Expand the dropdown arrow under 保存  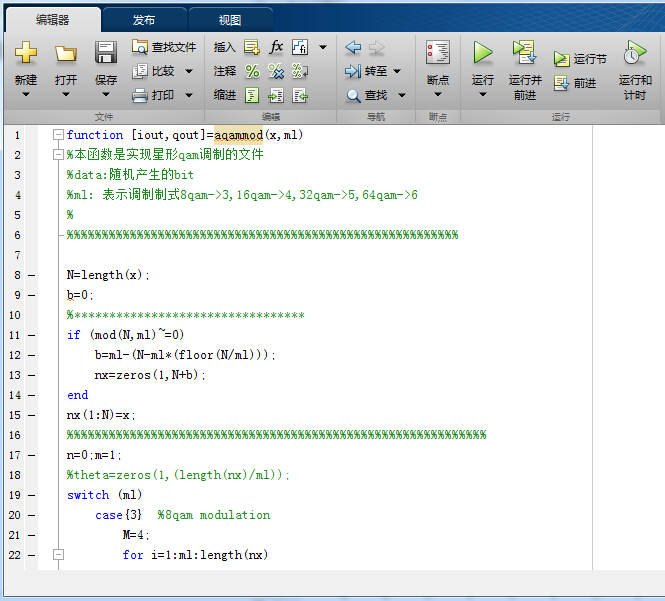click(x=106, y=95)
